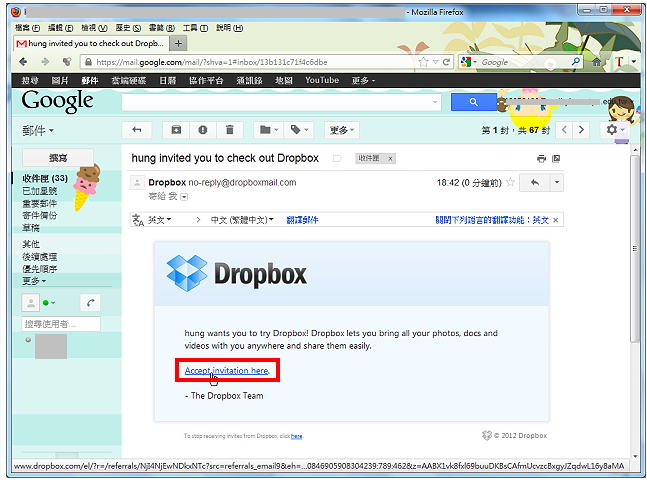The width and height of the screenshot is (647, 480).
Task: Show the older message with right chevron
Action: point(581,130)
